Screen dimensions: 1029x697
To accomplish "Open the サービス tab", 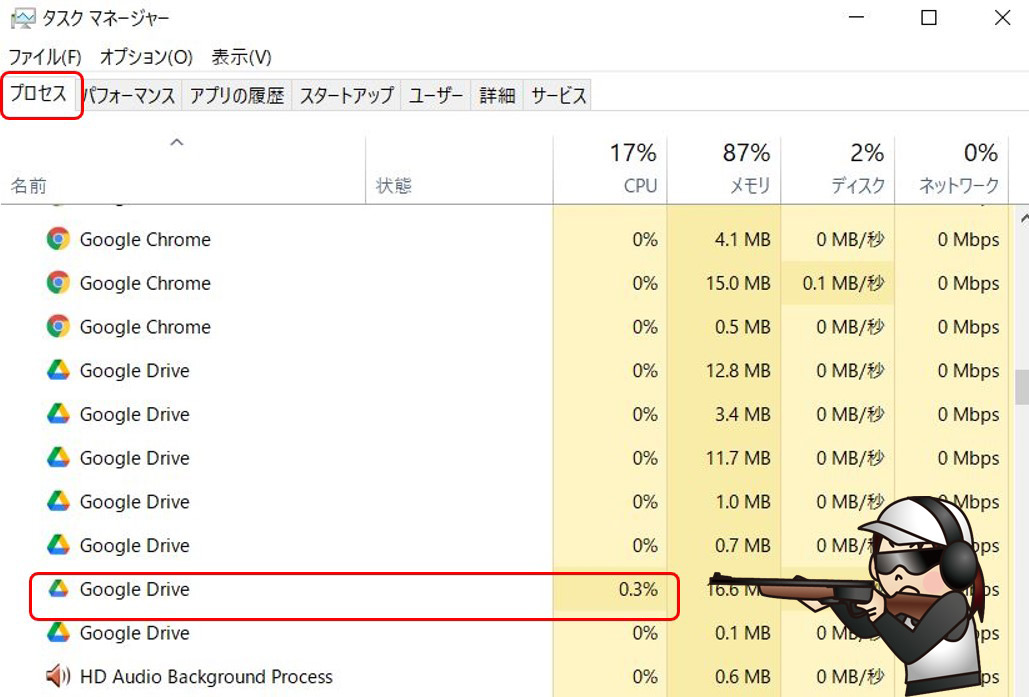I will coord(558,96).
